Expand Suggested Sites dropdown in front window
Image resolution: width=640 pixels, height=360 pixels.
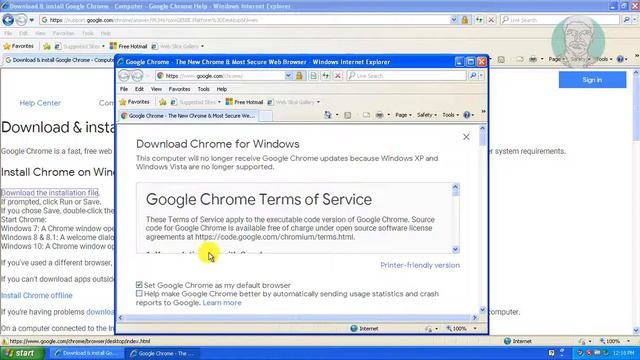pyautogui.click(x=219, y=102)
